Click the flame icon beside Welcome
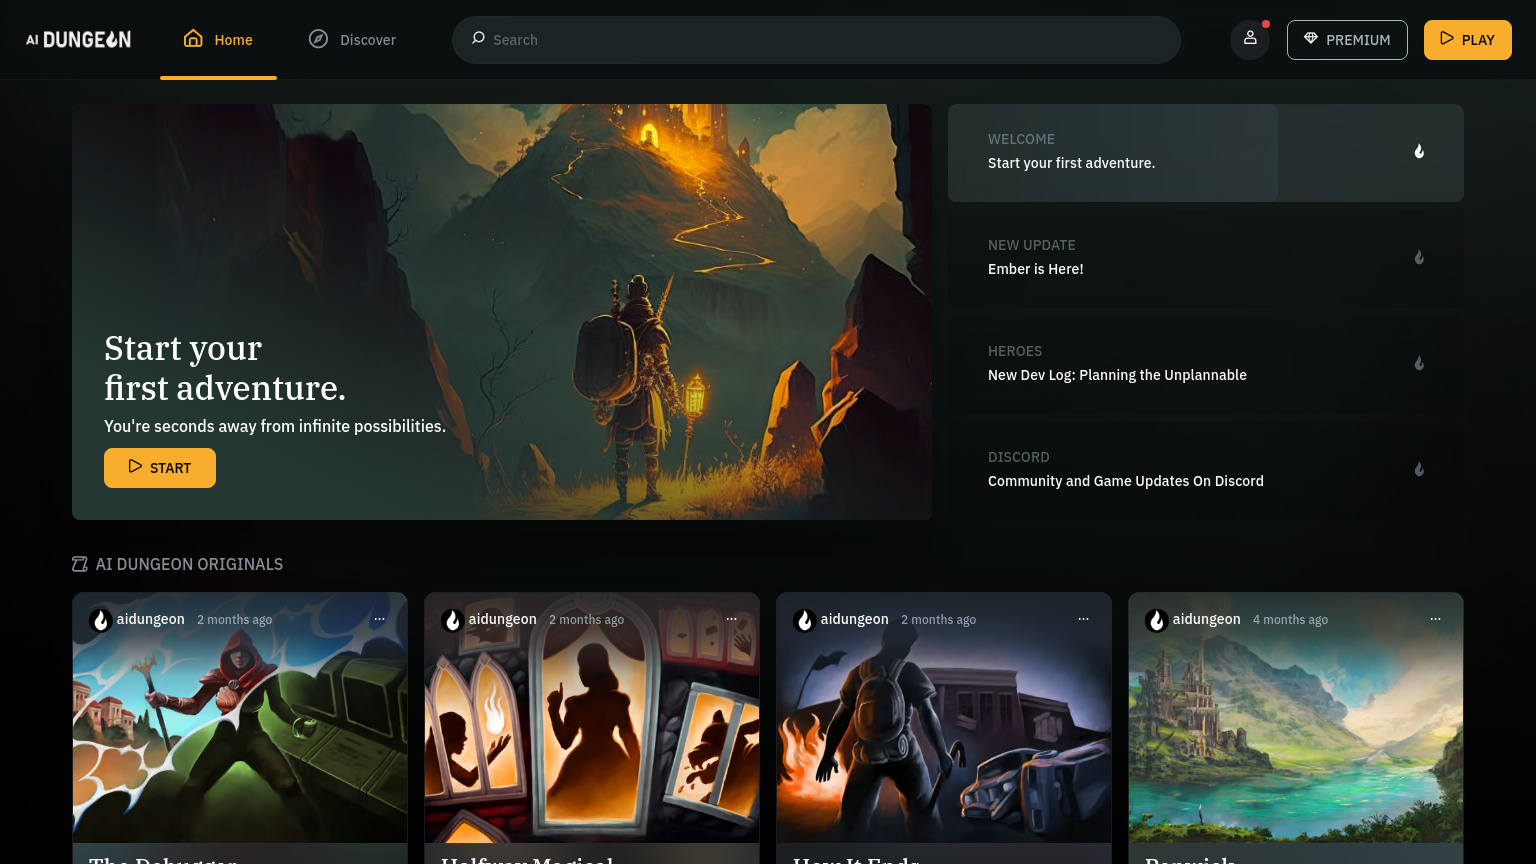 click(x=1418, y=152)
